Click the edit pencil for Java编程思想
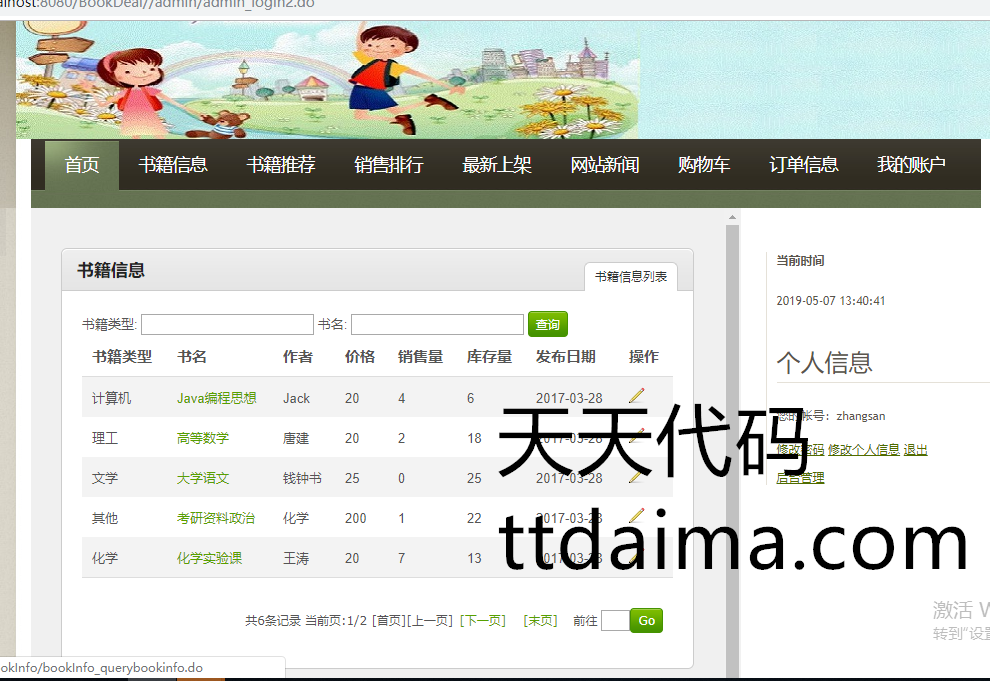 click(637, 396)
